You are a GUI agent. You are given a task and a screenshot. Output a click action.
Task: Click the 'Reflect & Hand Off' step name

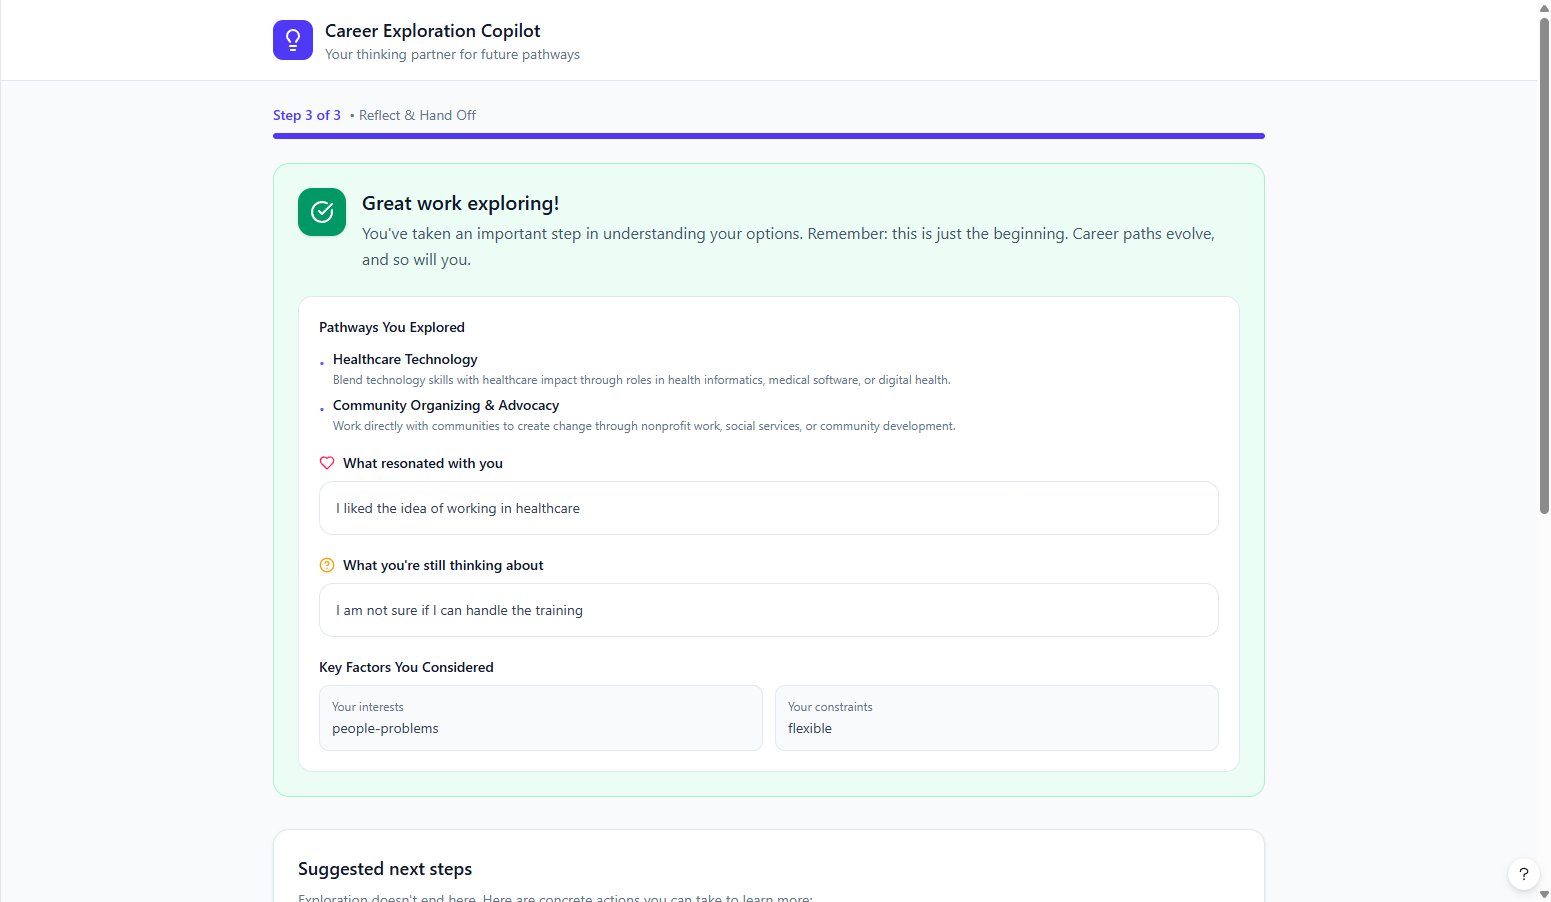click(x=417, y=115)
